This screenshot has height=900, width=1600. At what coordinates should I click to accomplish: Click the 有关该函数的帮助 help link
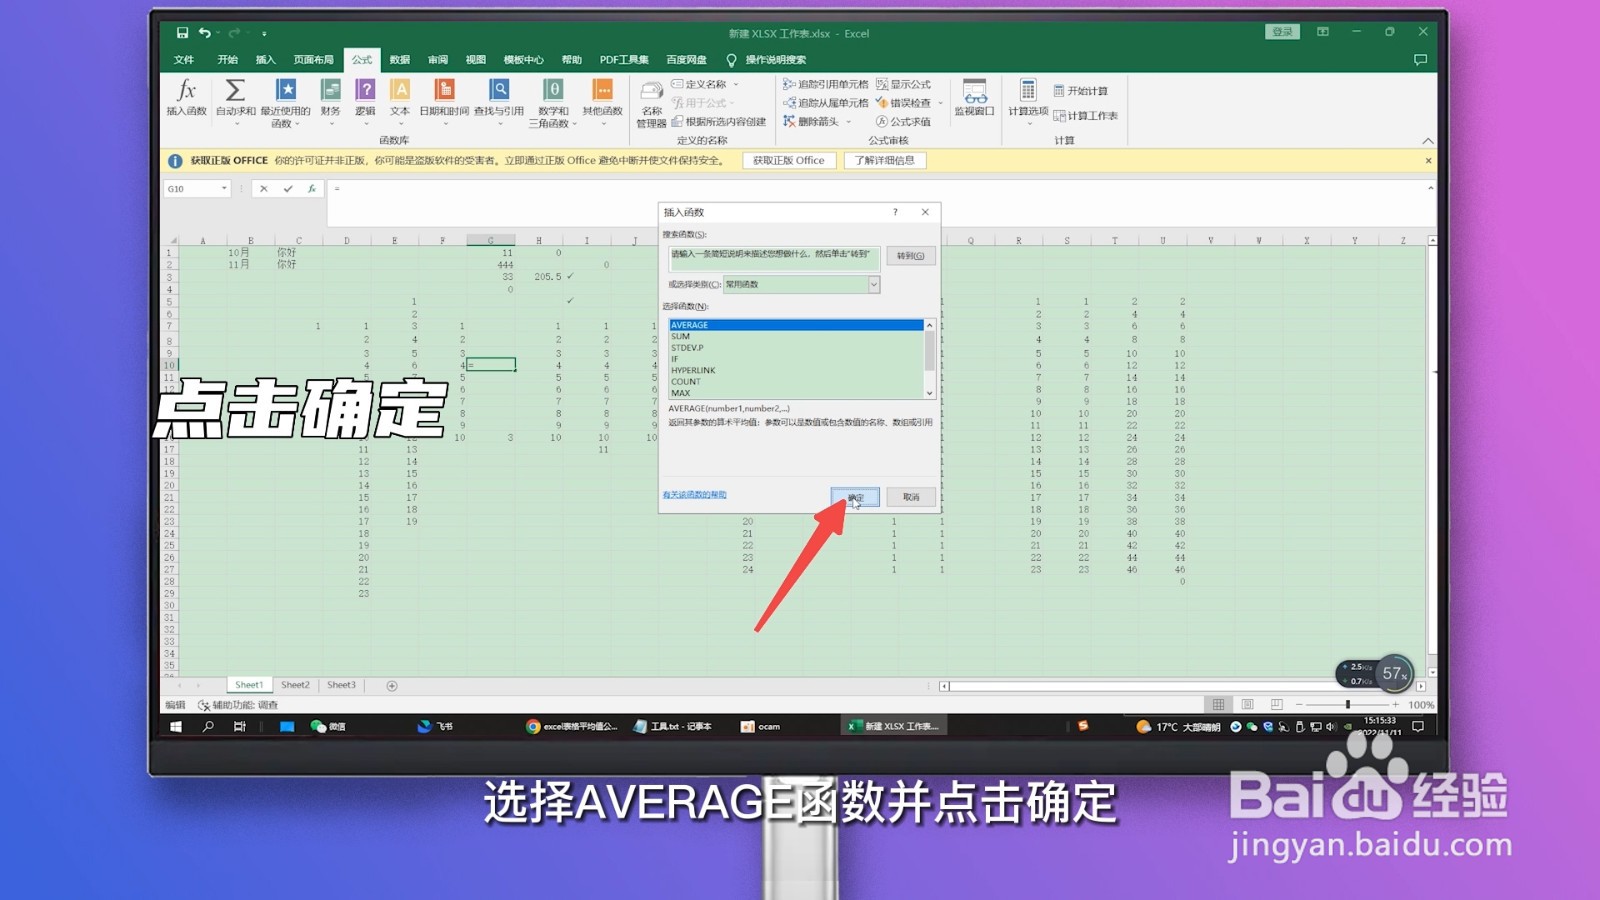695,494
